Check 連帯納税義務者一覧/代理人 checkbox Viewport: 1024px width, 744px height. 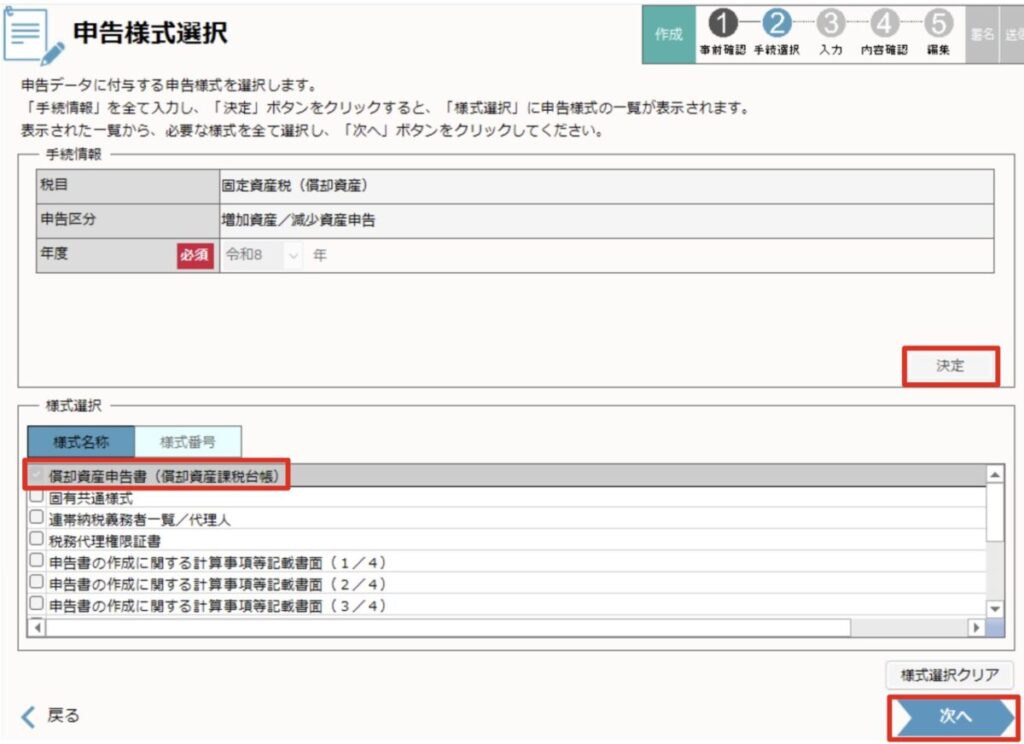[36, 518]
